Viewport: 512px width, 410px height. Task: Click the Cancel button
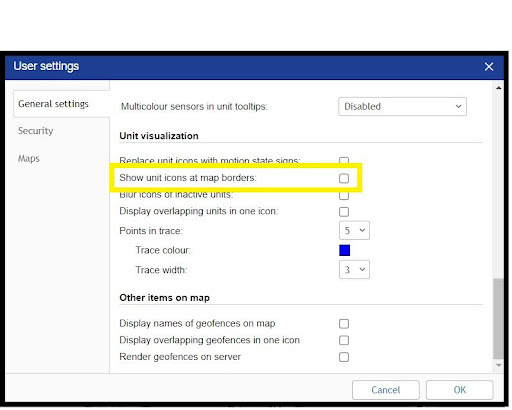pos(386,390)
